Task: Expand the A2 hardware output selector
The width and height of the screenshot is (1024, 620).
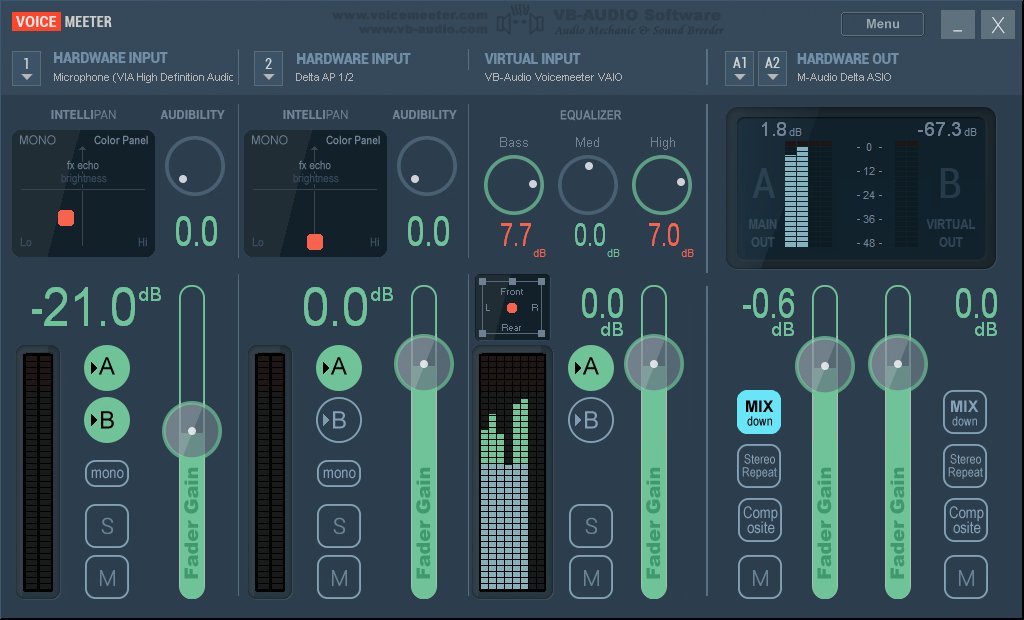Action: pyautogui.click(x=772, y=68)
